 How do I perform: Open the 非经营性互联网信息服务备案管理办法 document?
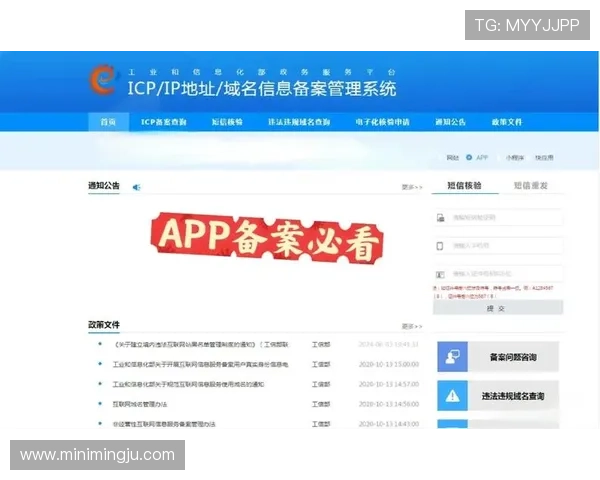(164, 424)
